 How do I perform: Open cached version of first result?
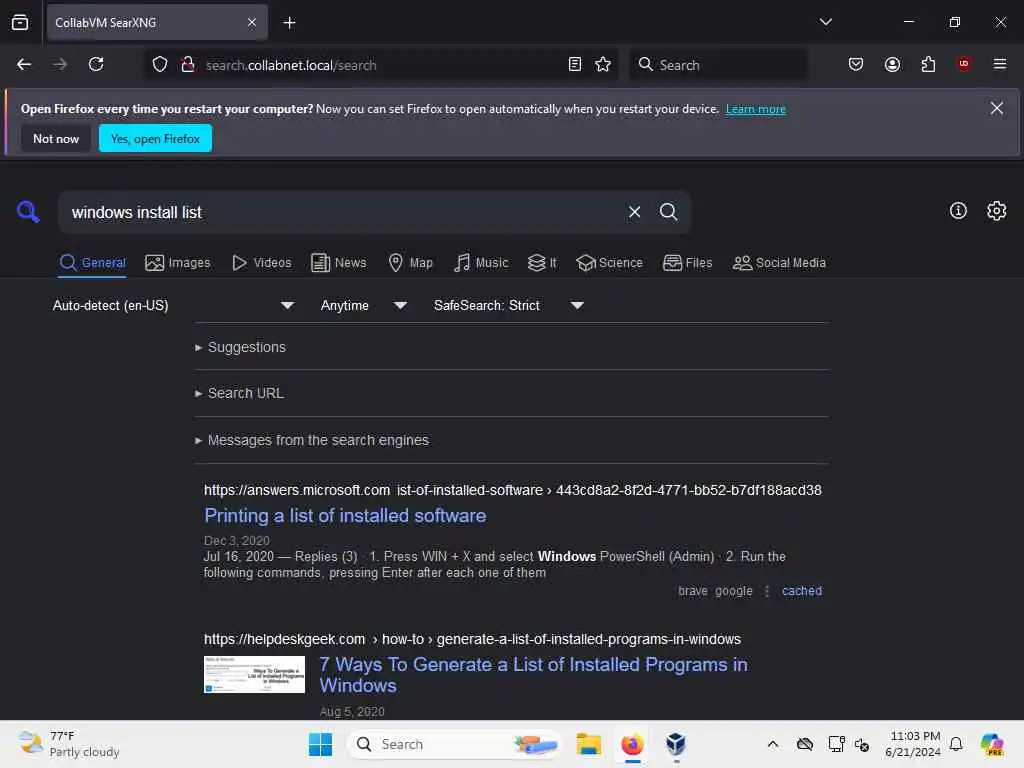(x=802, y=590)
